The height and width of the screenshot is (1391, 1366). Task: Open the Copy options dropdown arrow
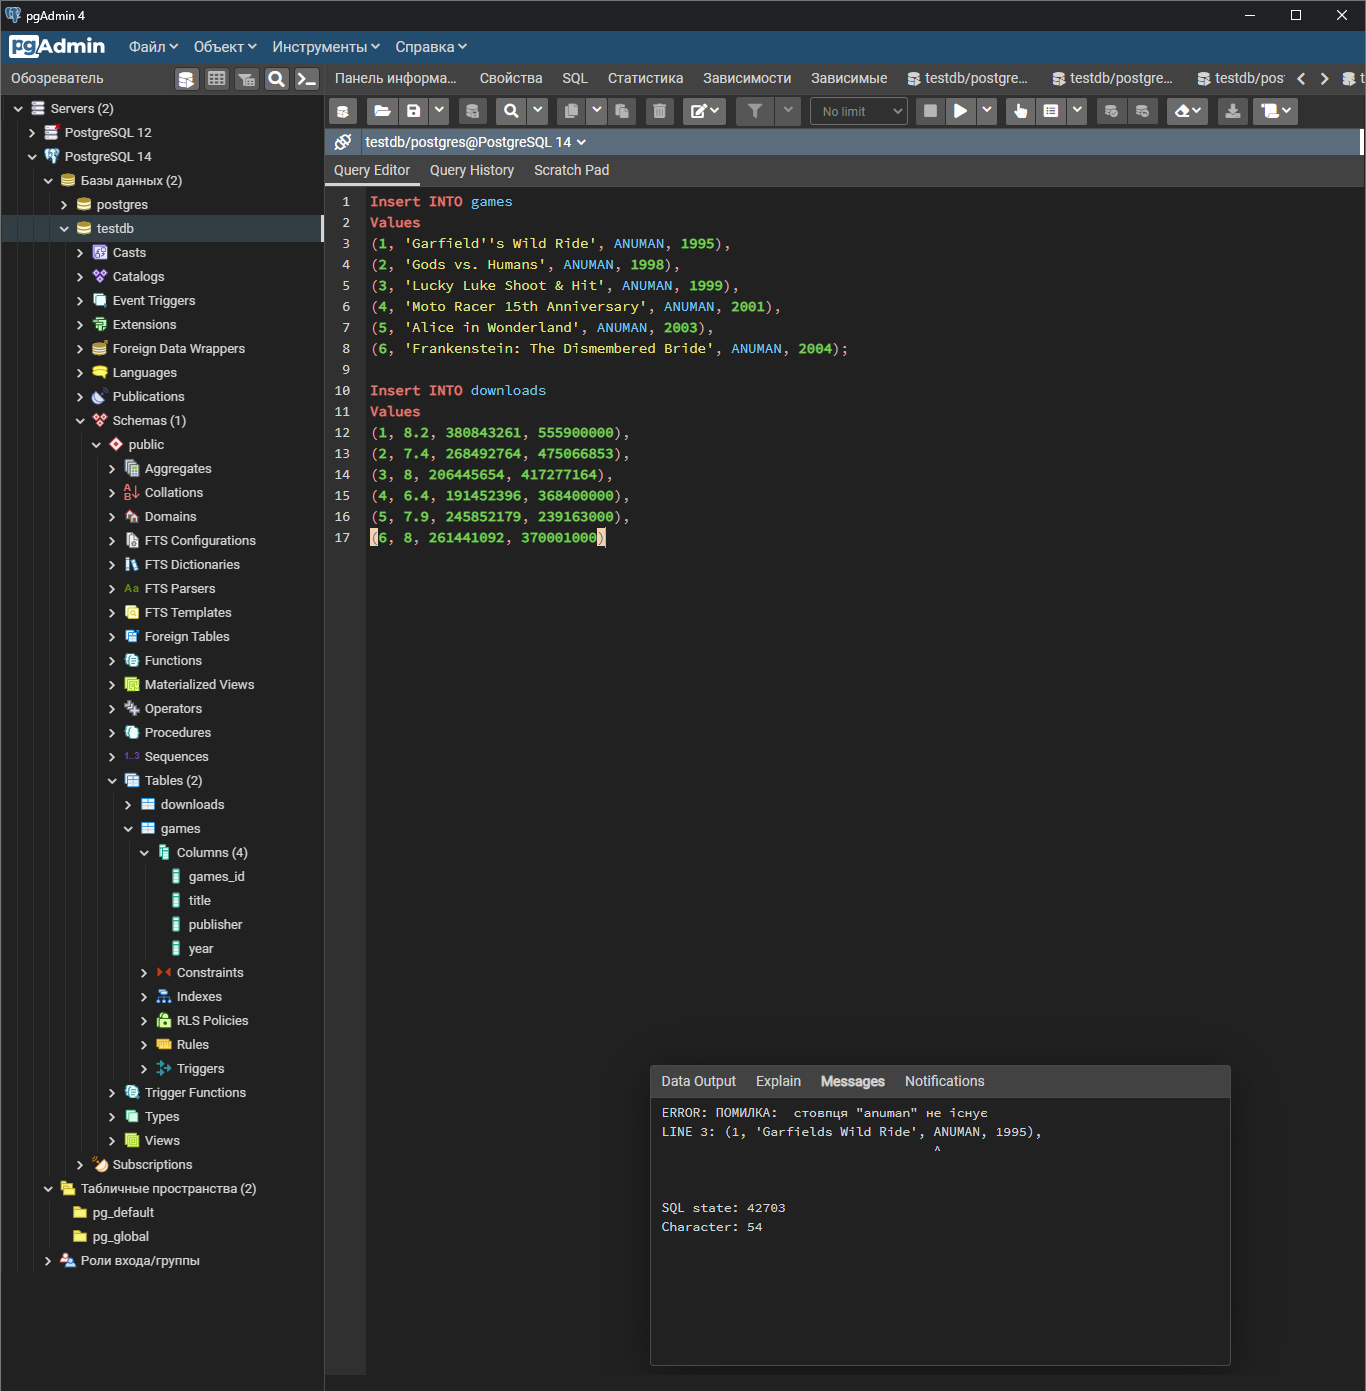coord(597,111)
